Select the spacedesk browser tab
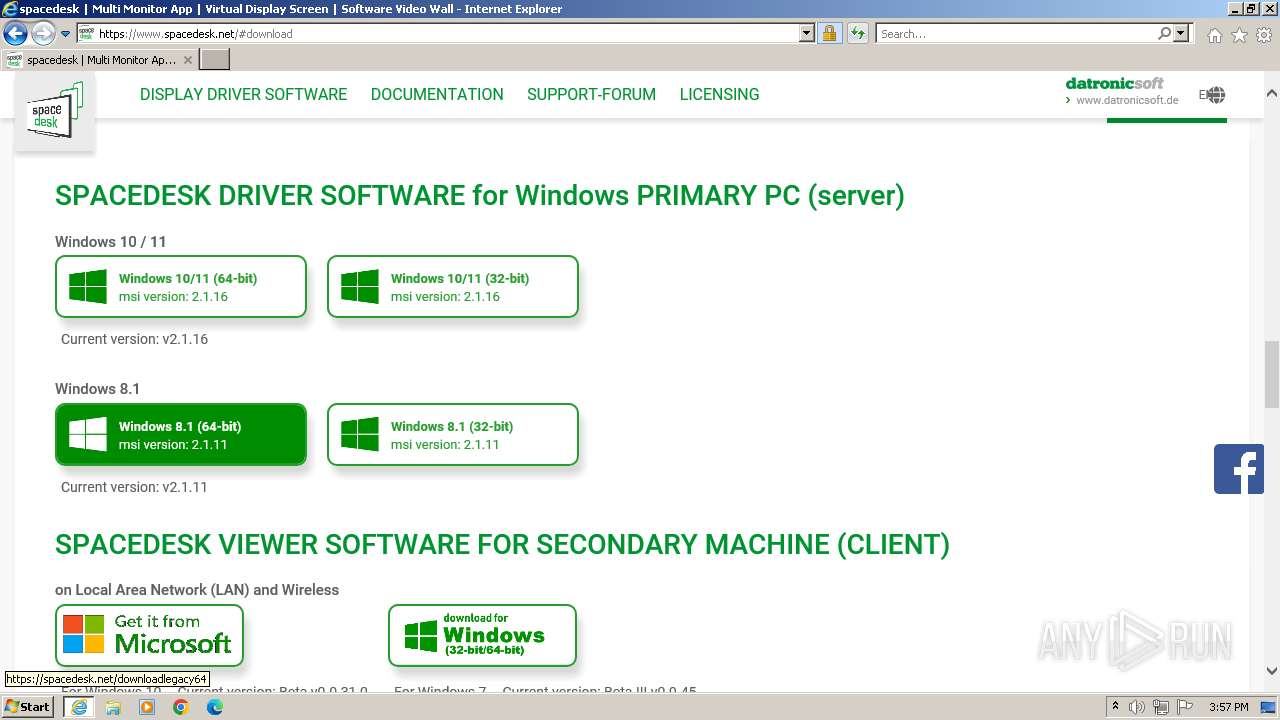 99,60
